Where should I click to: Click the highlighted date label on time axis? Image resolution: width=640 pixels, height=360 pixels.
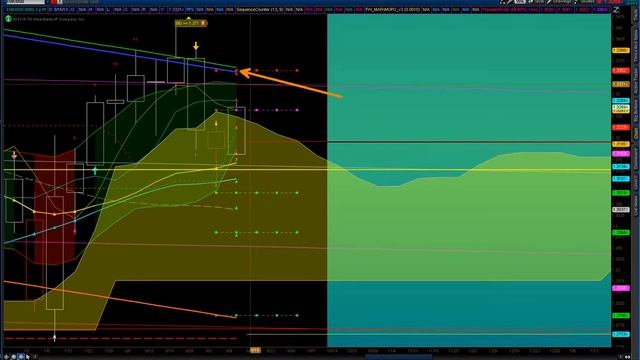[x=255, y=350]
